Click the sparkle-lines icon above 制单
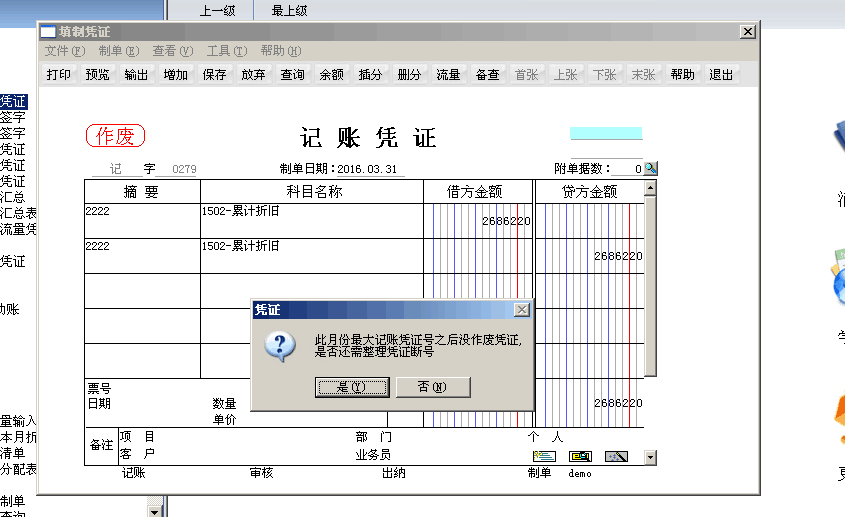 544,457
